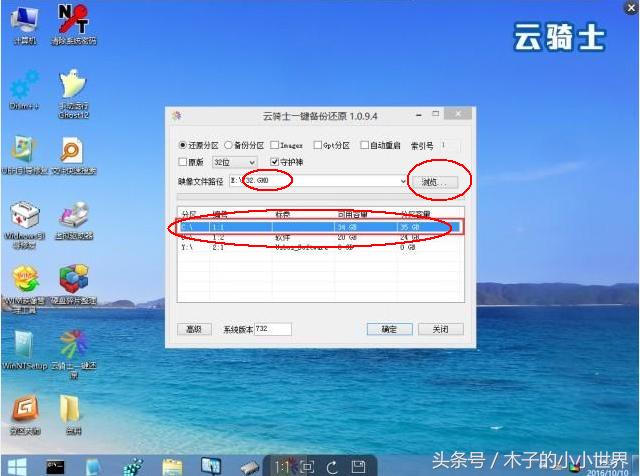Click the progress bar below the path
The width and height of the screenshot is (640, 476).
coord(320,197)
